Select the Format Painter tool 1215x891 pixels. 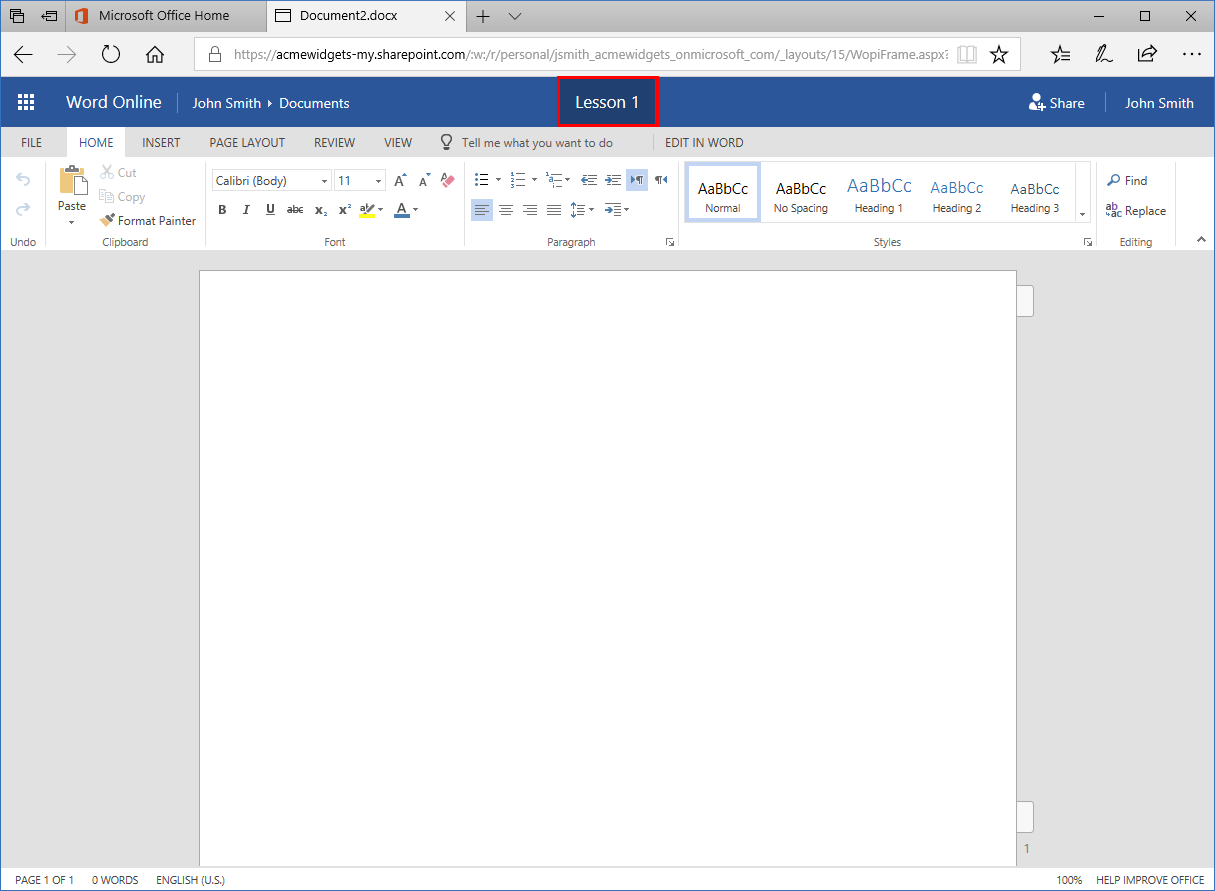coord(148,220)
